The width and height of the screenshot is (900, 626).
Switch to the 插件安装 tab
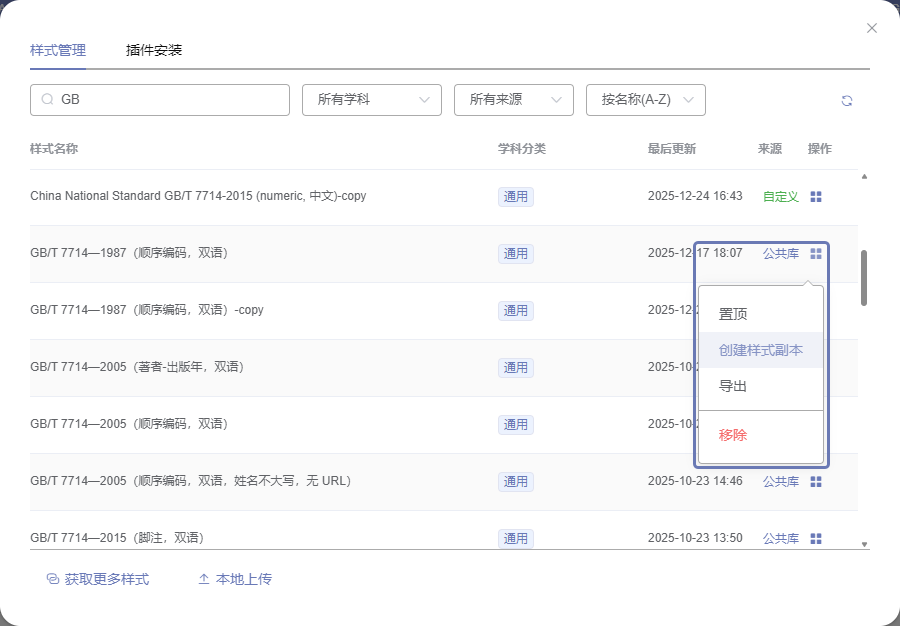pos(154,50)
